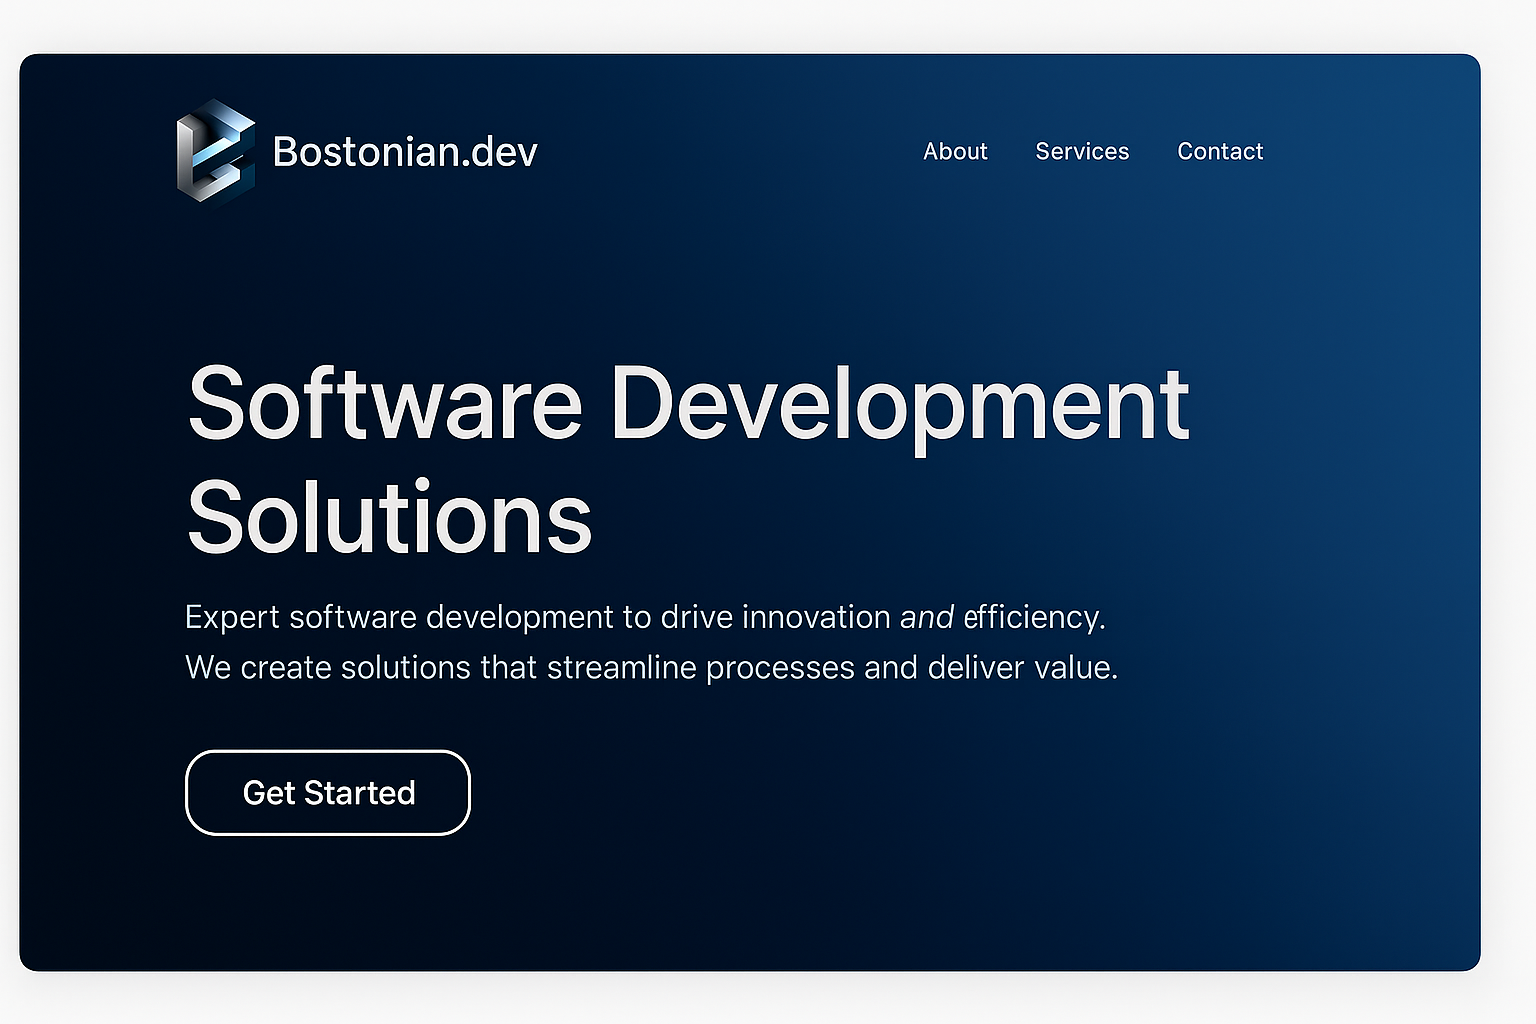Click the Bostonian.dev cube logo icon

(x=215, y=152)
